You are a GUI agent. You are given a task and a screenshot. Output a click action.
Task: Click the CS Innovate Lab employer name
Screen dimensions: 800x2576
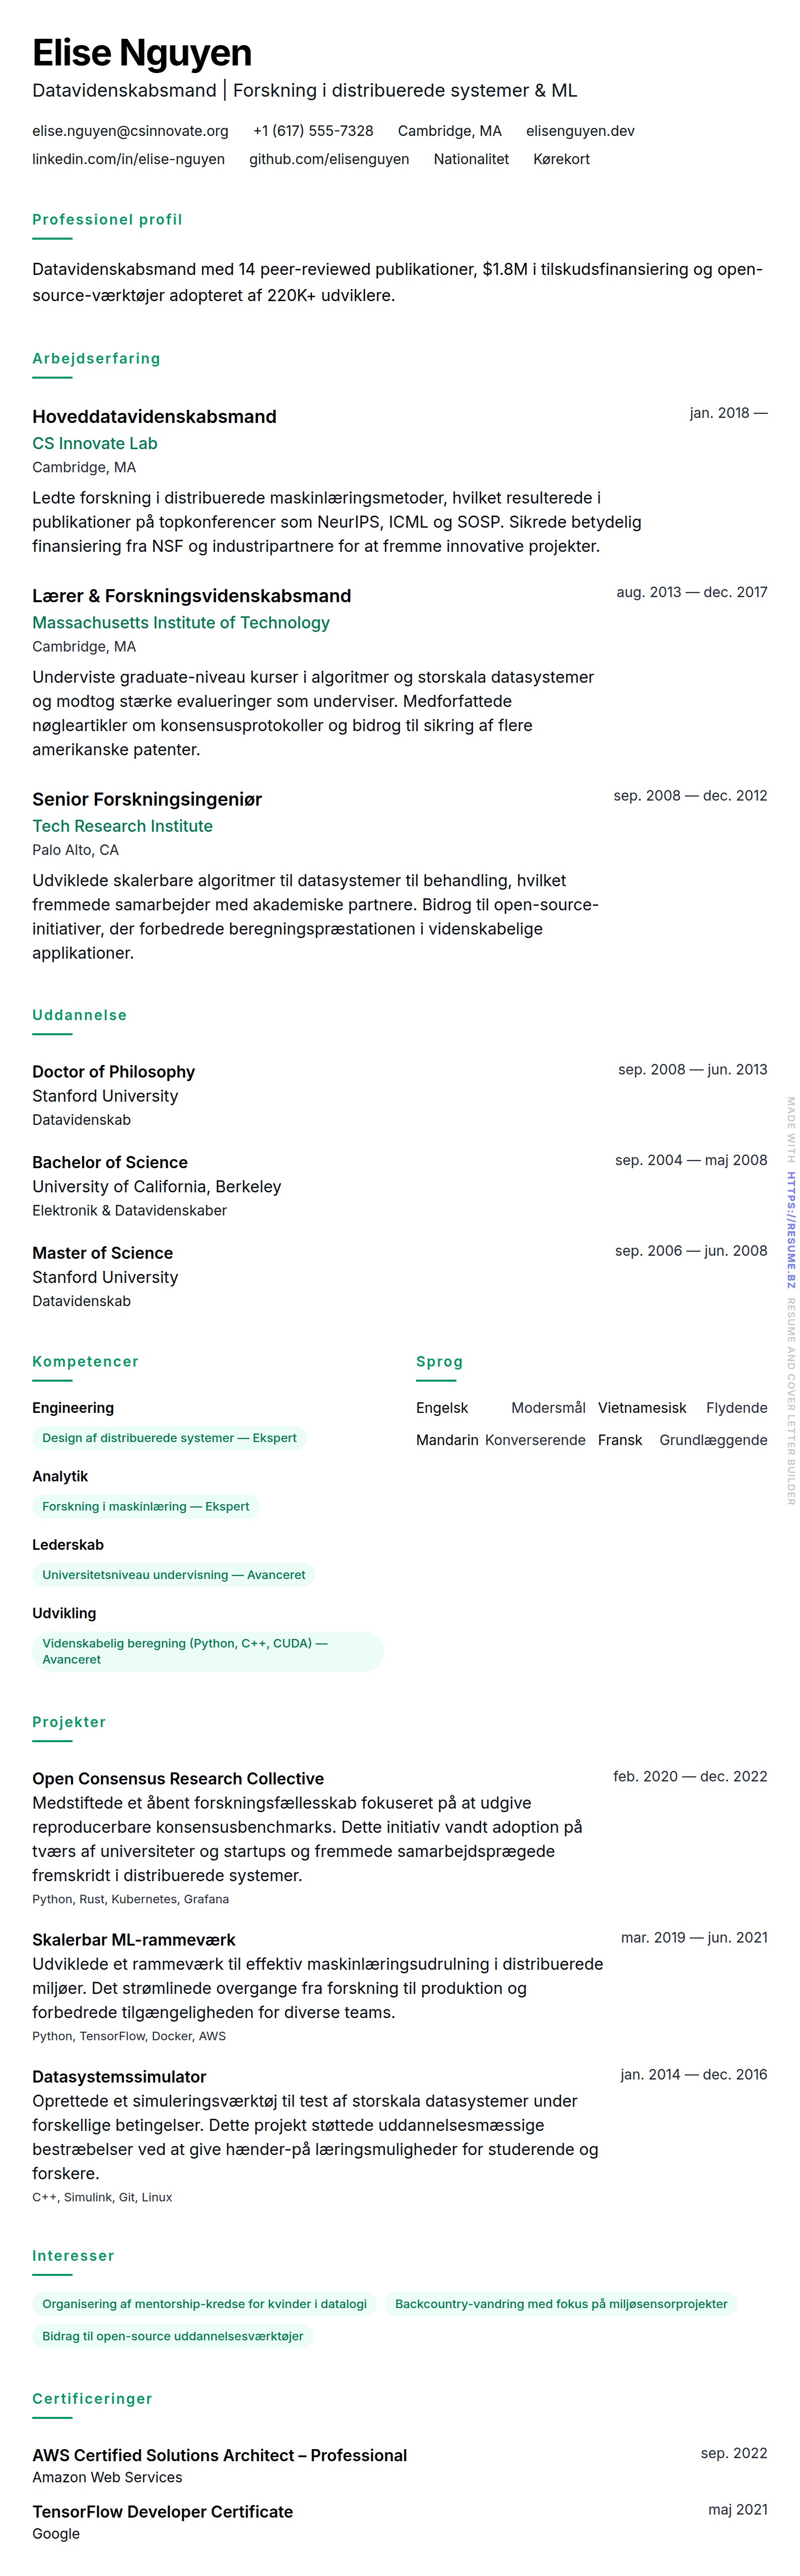95,443
